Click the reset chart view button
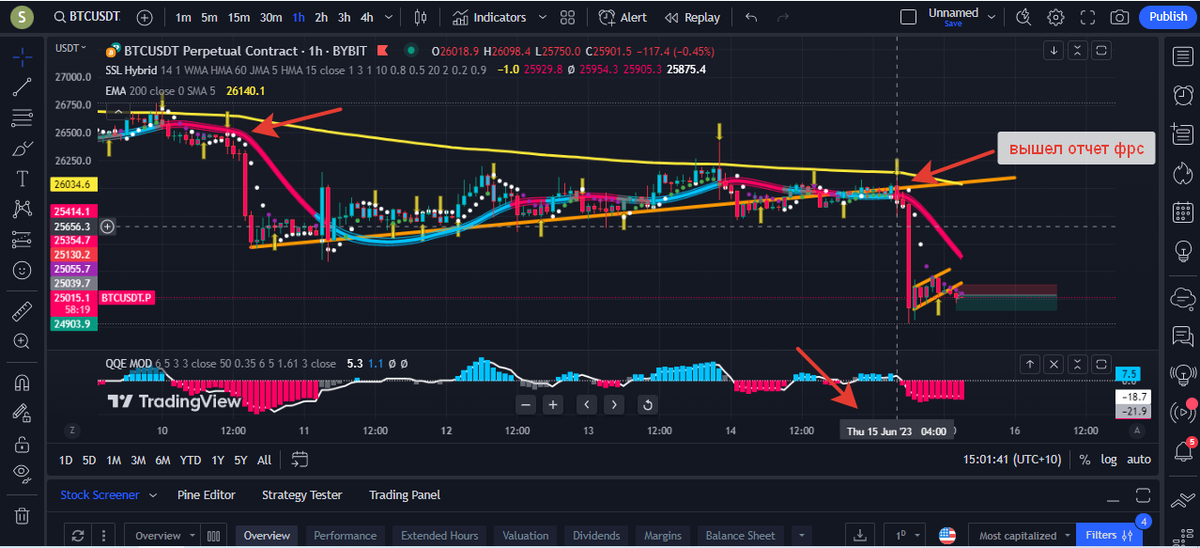Image resolution: width=1200 pixels, height=548 pixels. pyautogui.click(x=646, y=404)
